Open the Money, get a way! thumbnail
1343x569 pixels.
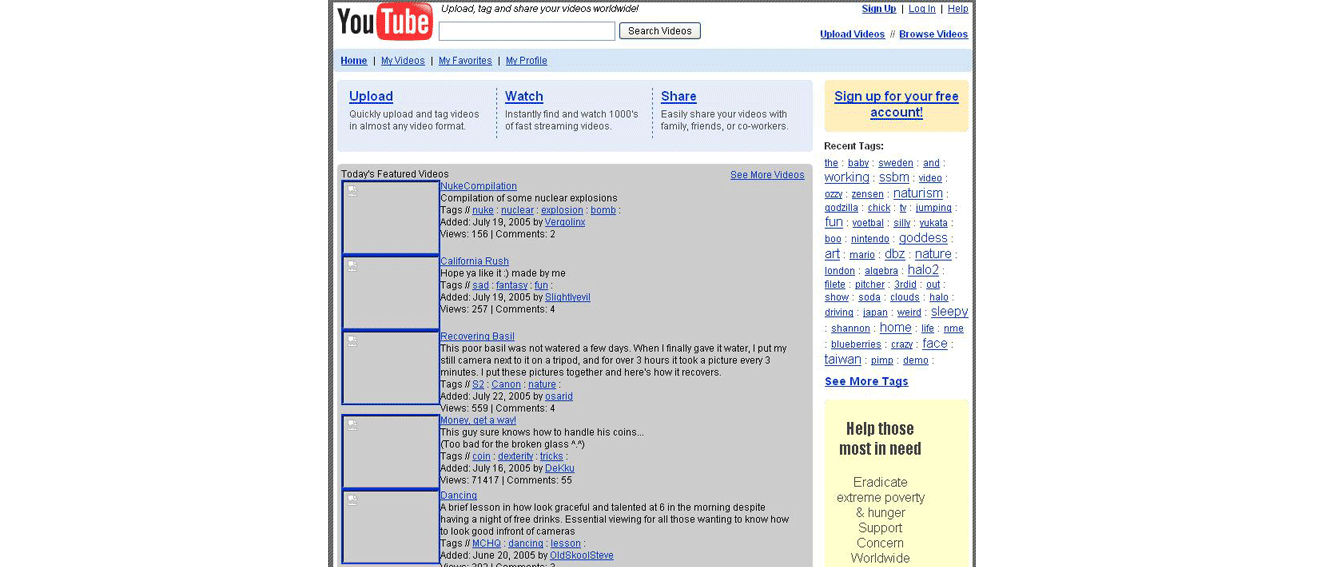click(391, 451)
